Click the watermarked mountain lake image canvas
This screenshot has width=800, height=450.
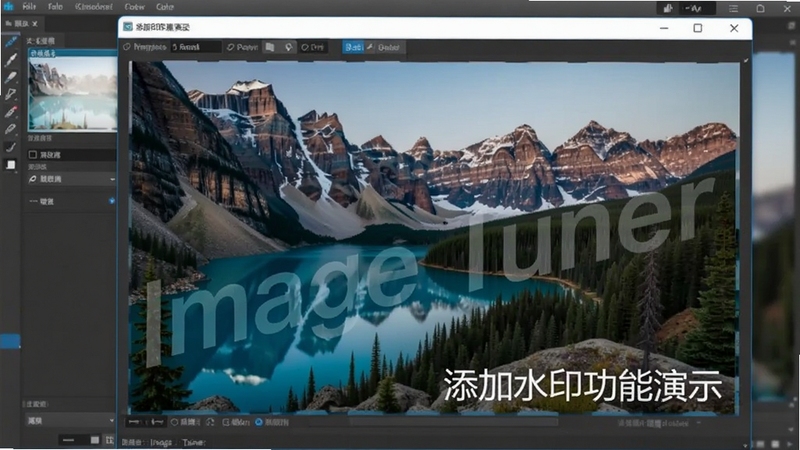pos(433,237)
